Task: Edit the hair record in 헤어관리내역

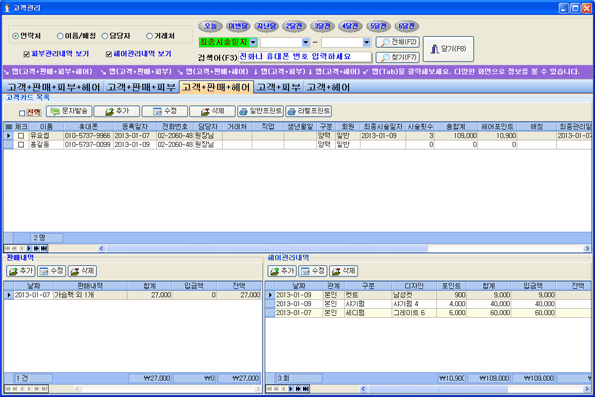Action: pyautogui.click(x=313, y=271)
